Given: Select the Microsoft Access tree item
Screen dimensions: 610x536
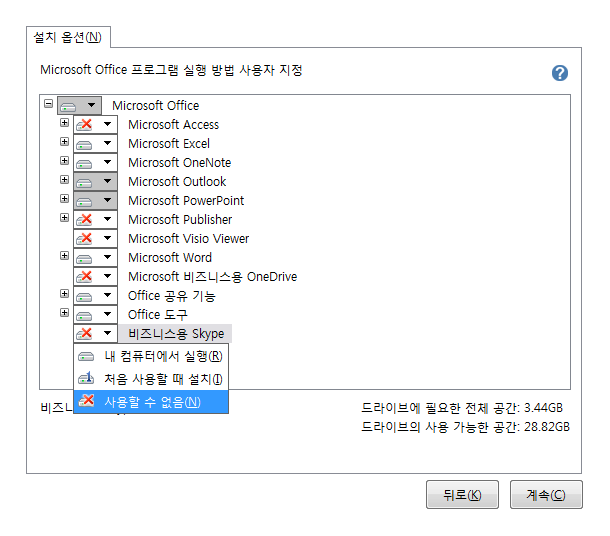Looking at the screenshot, I should (x=174, y=124).
